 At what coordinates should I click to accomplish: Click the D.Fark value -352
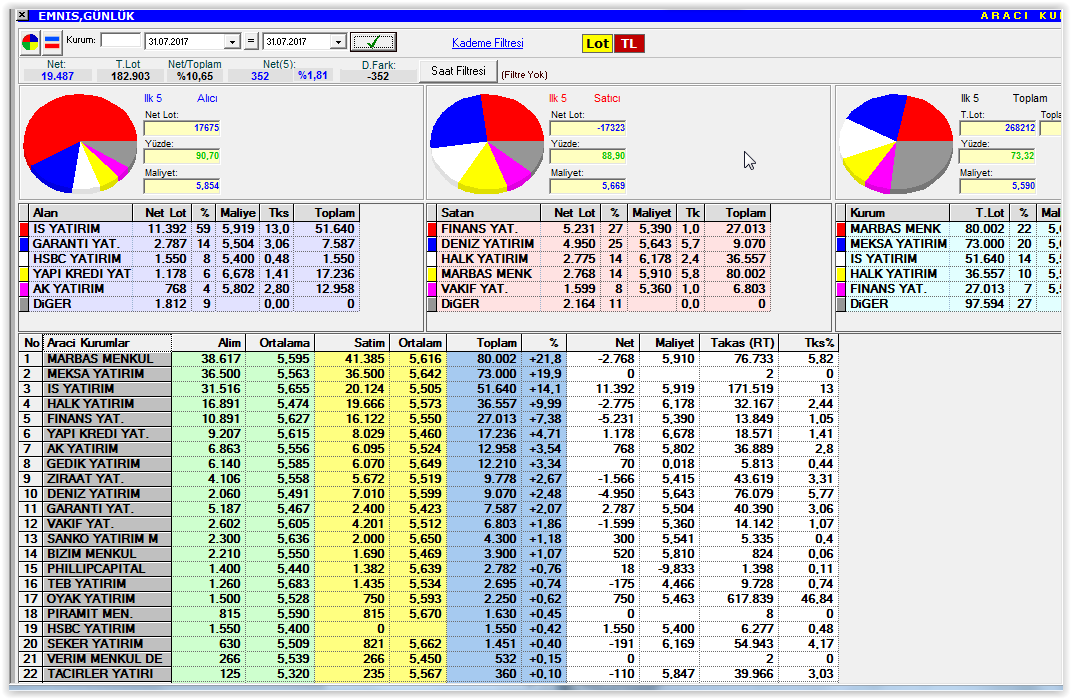(378, 77)
